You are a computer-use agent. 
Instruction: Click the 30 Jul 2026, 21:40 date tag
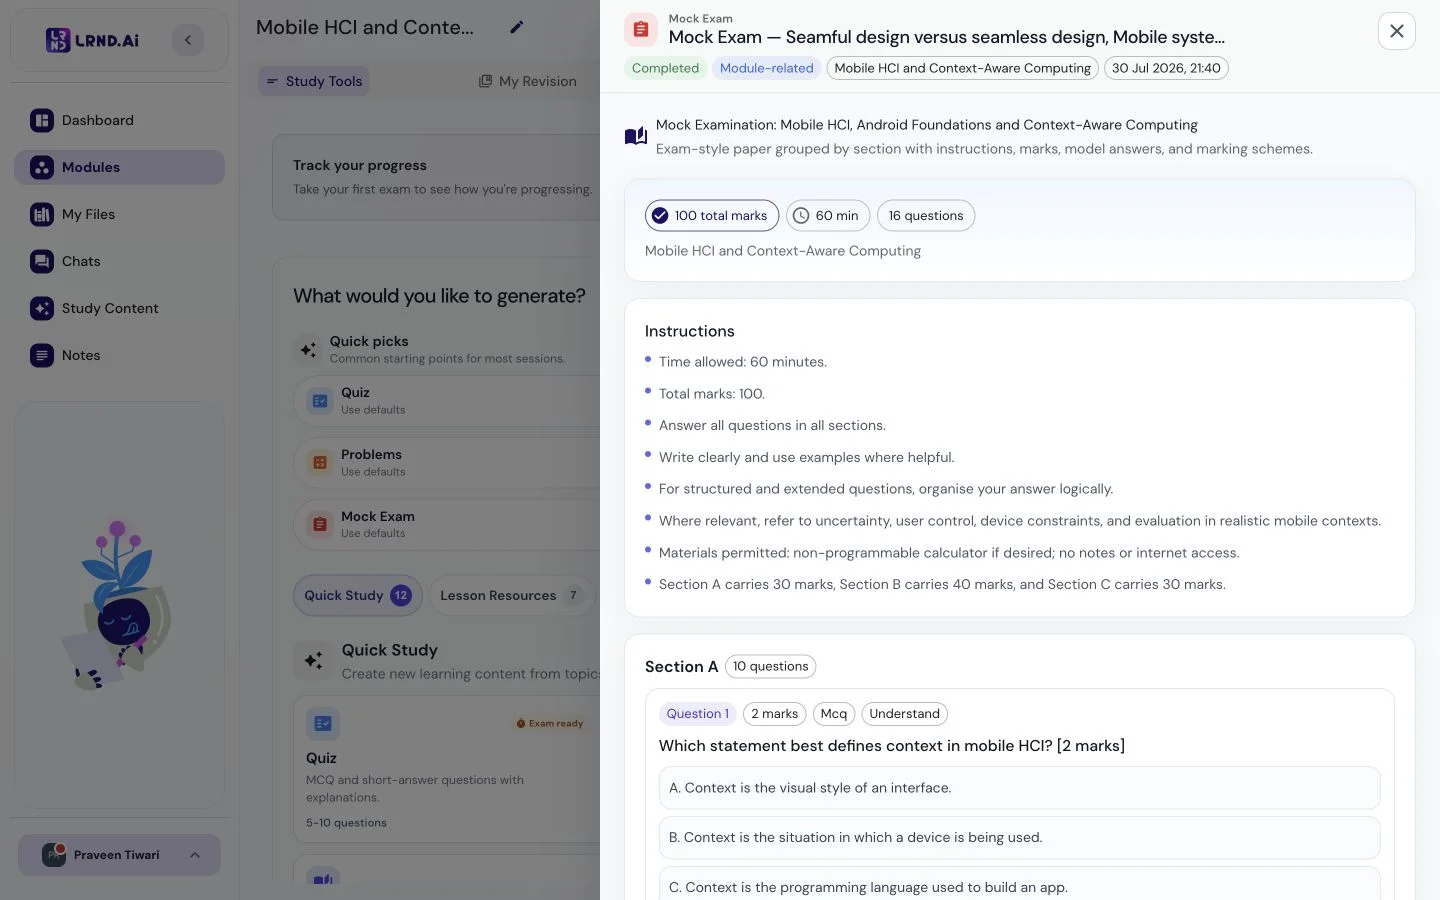coord(1166,68)
